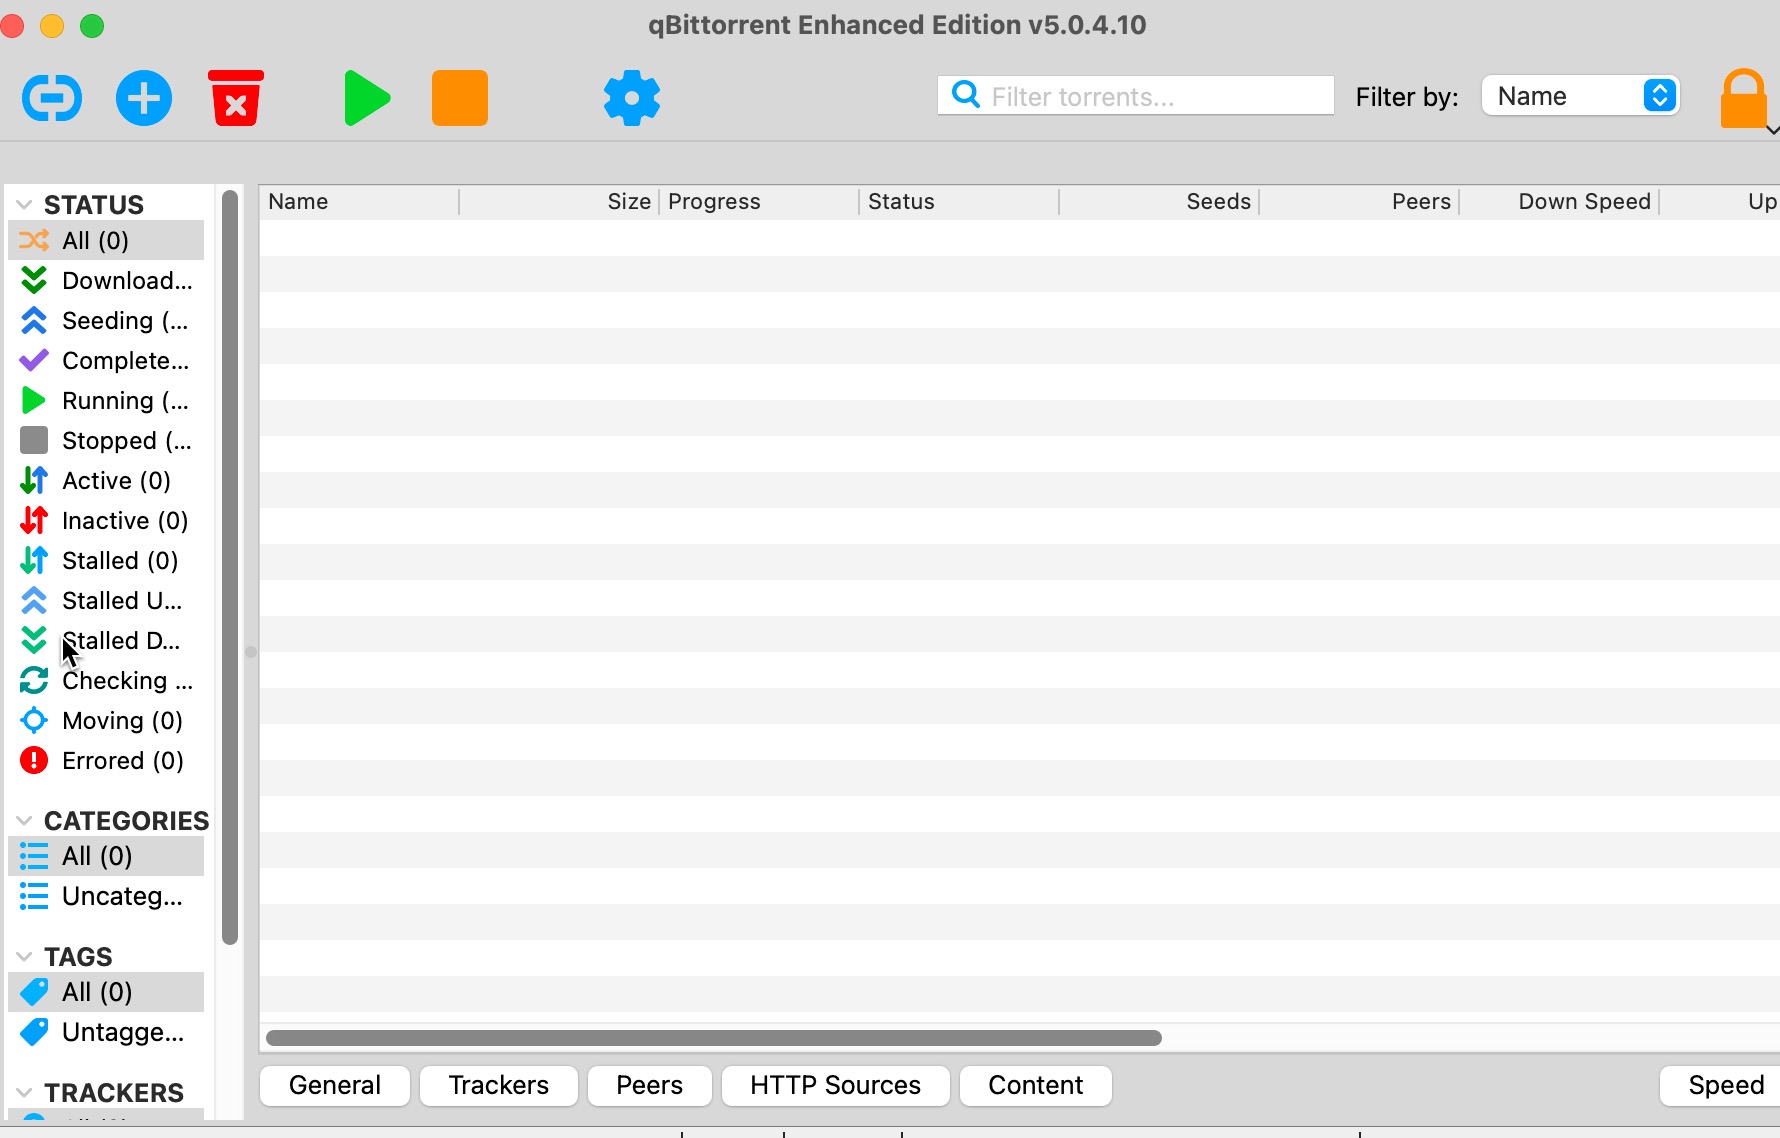Select the Stopped gray square filter icon
Screen dimensions: 1780x1138
(34, 440)
